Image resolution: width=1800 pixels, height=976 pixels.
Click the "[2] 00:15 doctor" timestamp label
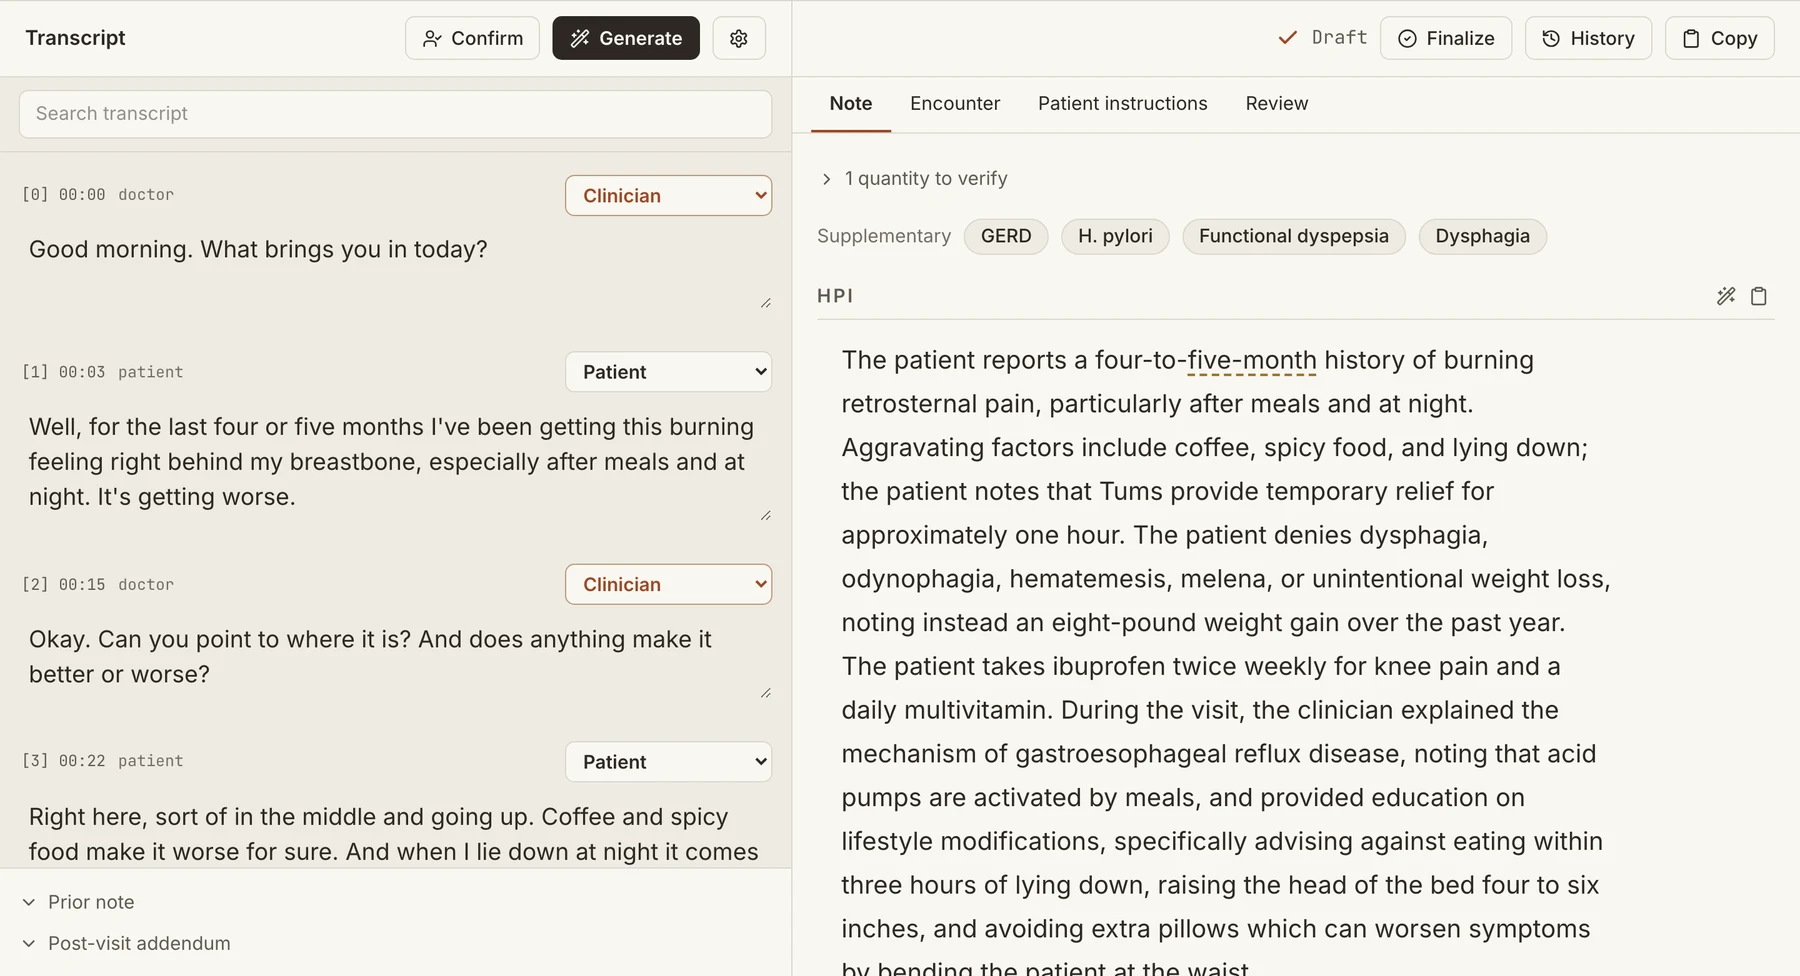[x=98, y=584]
